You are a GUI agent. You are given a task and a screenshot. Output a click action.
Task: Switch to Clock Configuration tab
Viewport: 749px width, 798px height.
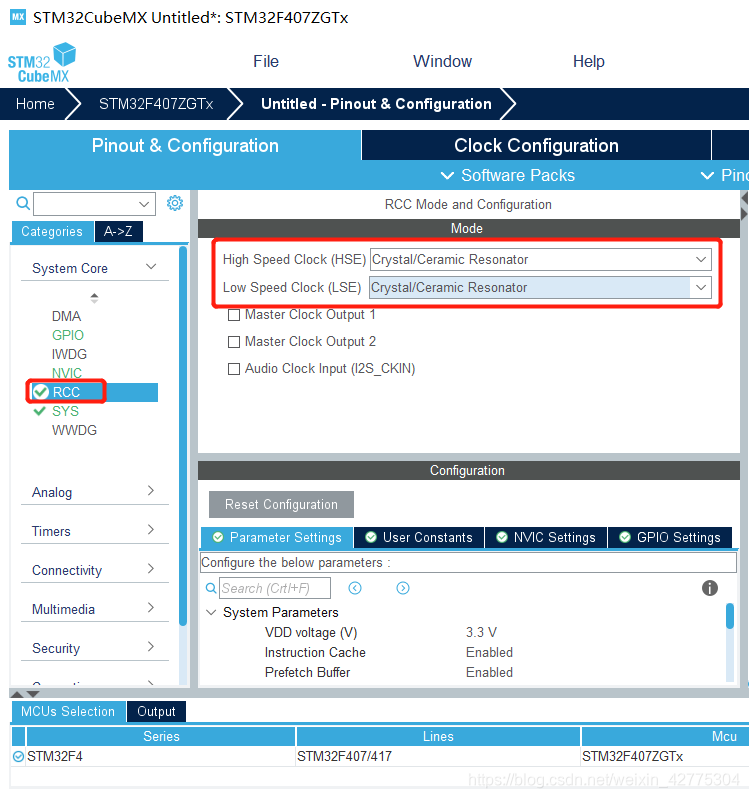click(536, 146)
